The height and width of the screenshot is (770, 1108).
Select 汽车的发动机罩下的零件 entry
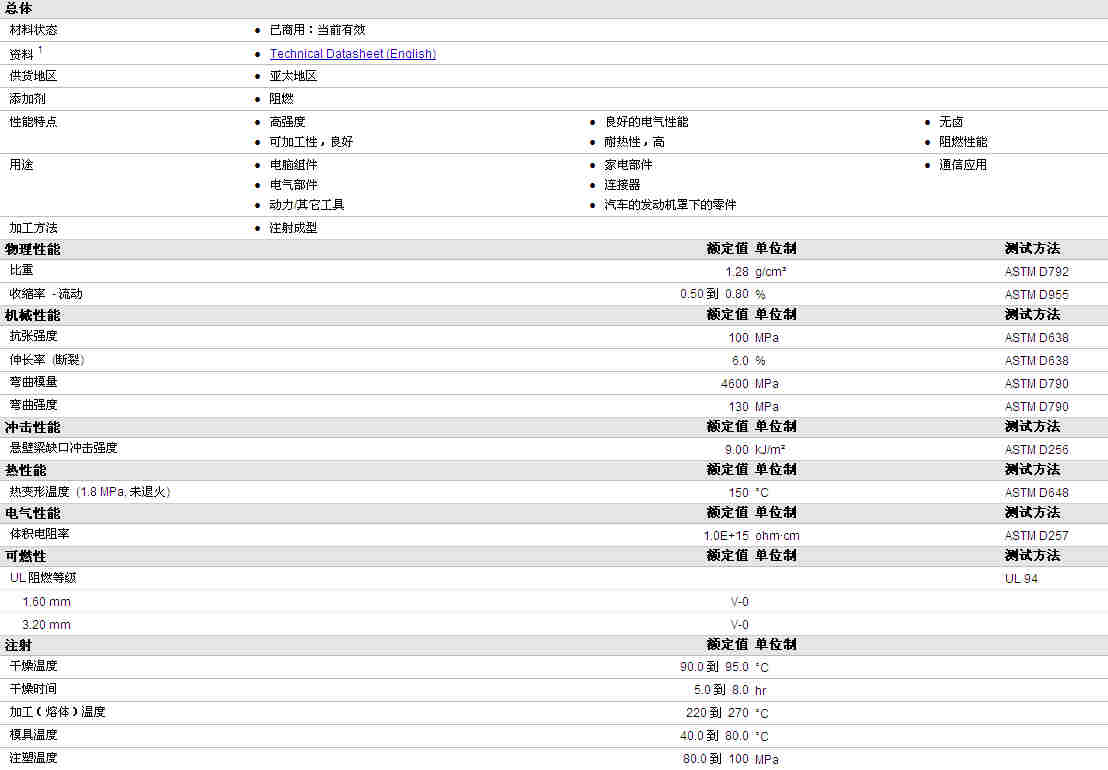670,205
